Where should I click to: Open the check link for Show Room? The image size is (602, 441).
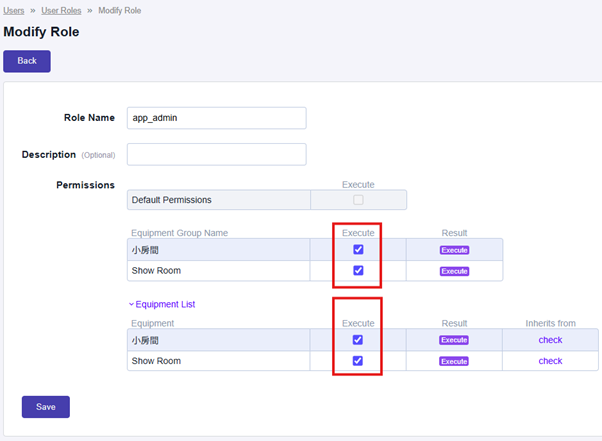coord(550,361)
